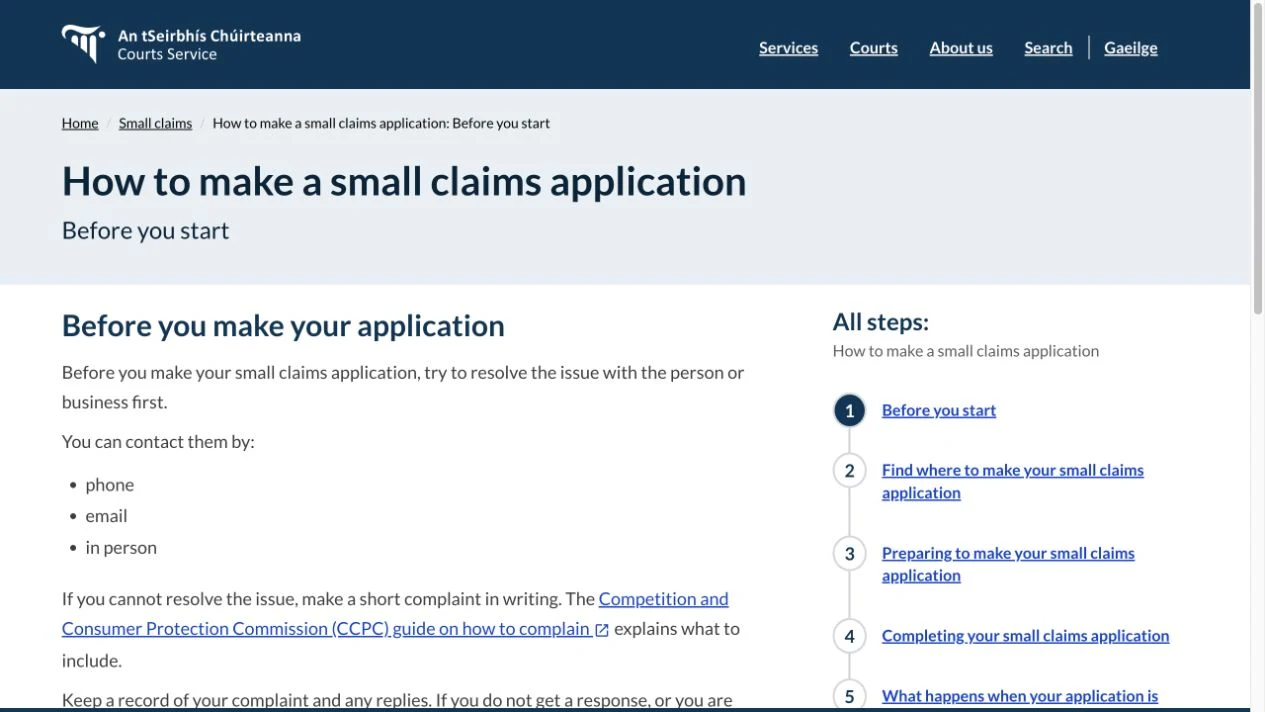
Task: Go to Home breadcrumb
Action: click(x=80, y=123)
